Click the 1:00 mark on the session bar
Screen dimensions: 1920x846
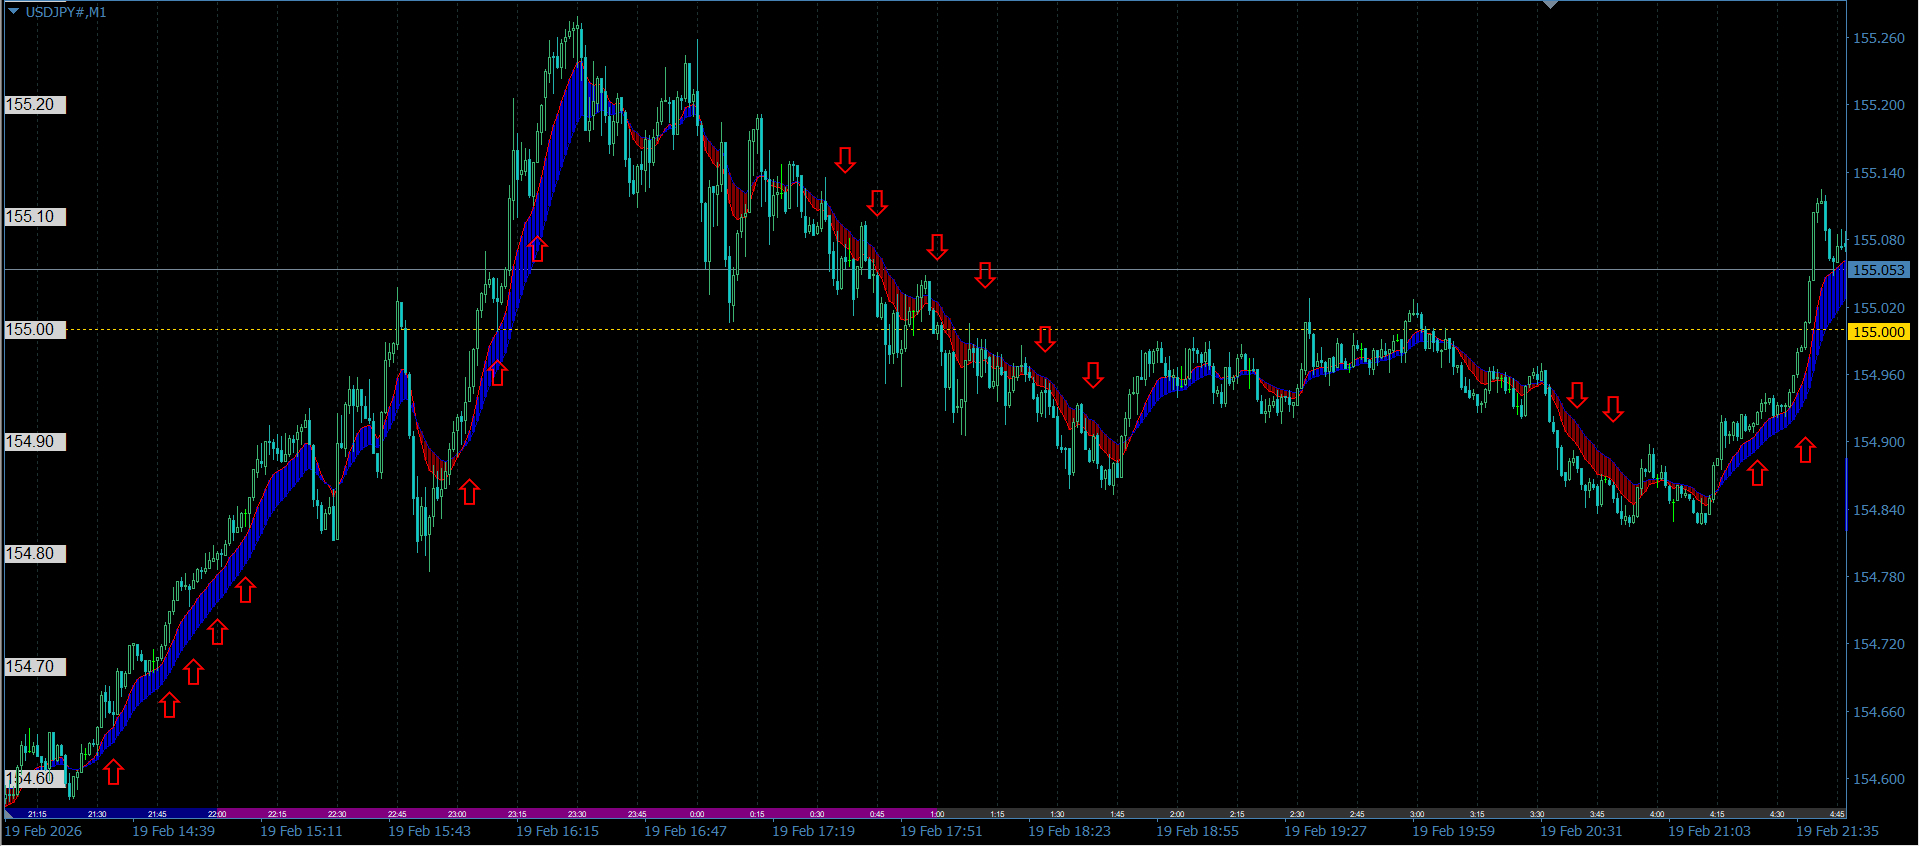[937, 814]
